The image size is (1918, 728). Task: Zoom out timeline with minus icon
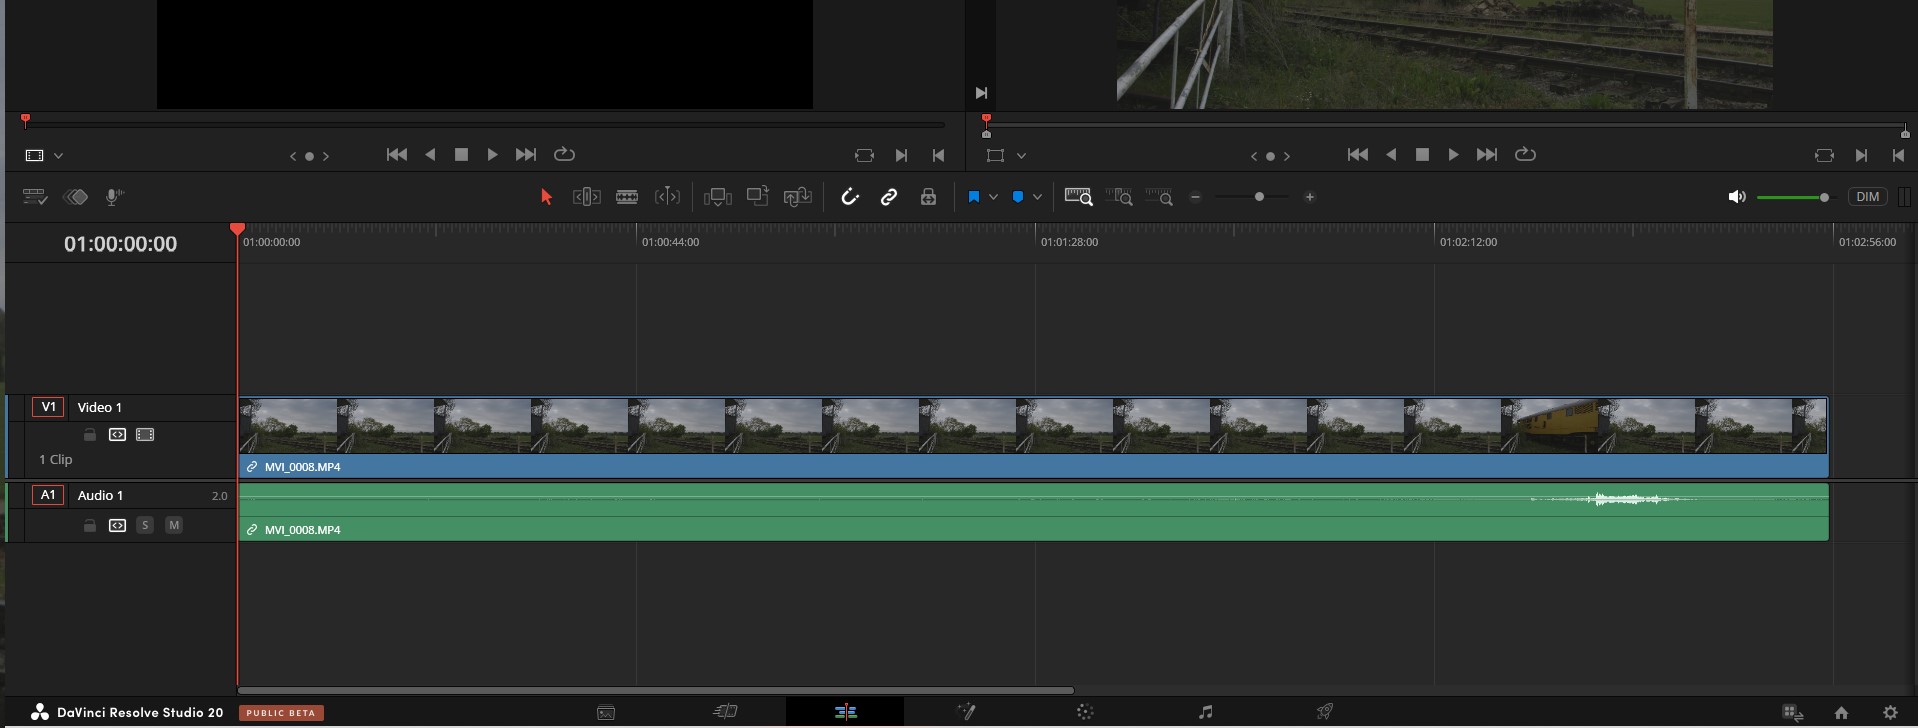[x=1195, y=197]
